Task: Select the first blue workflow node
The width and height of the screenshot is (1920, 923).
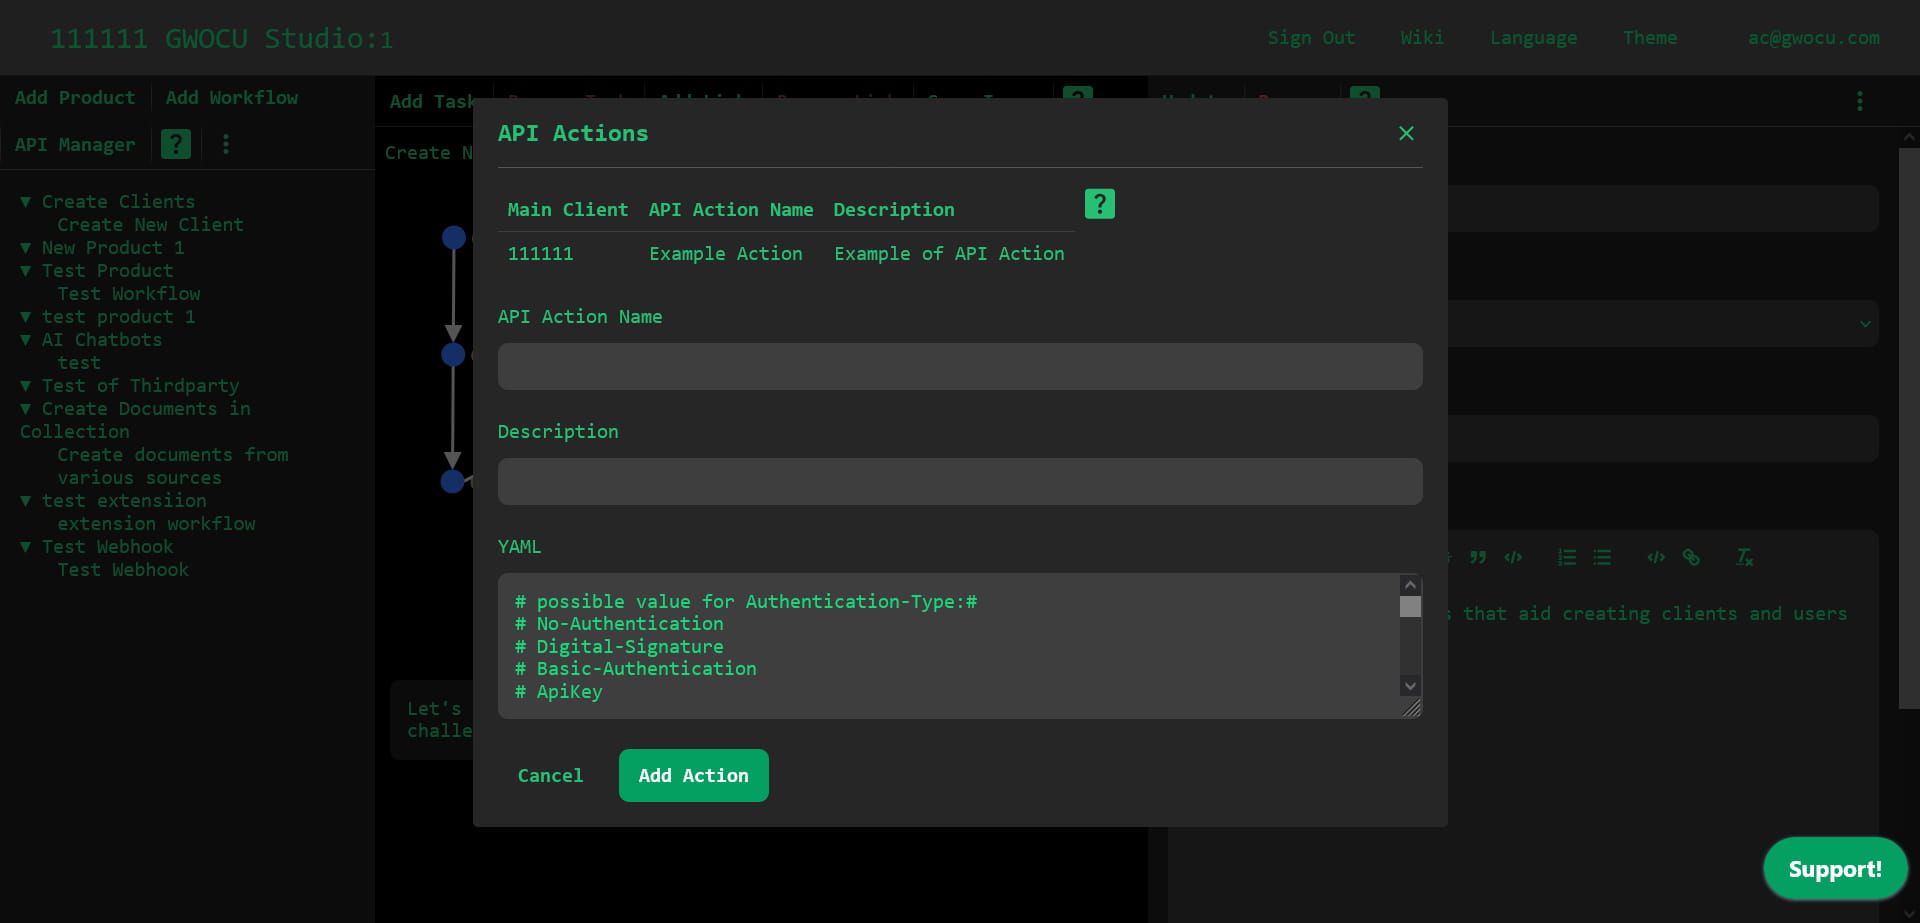Action: (x=454, y=237)
